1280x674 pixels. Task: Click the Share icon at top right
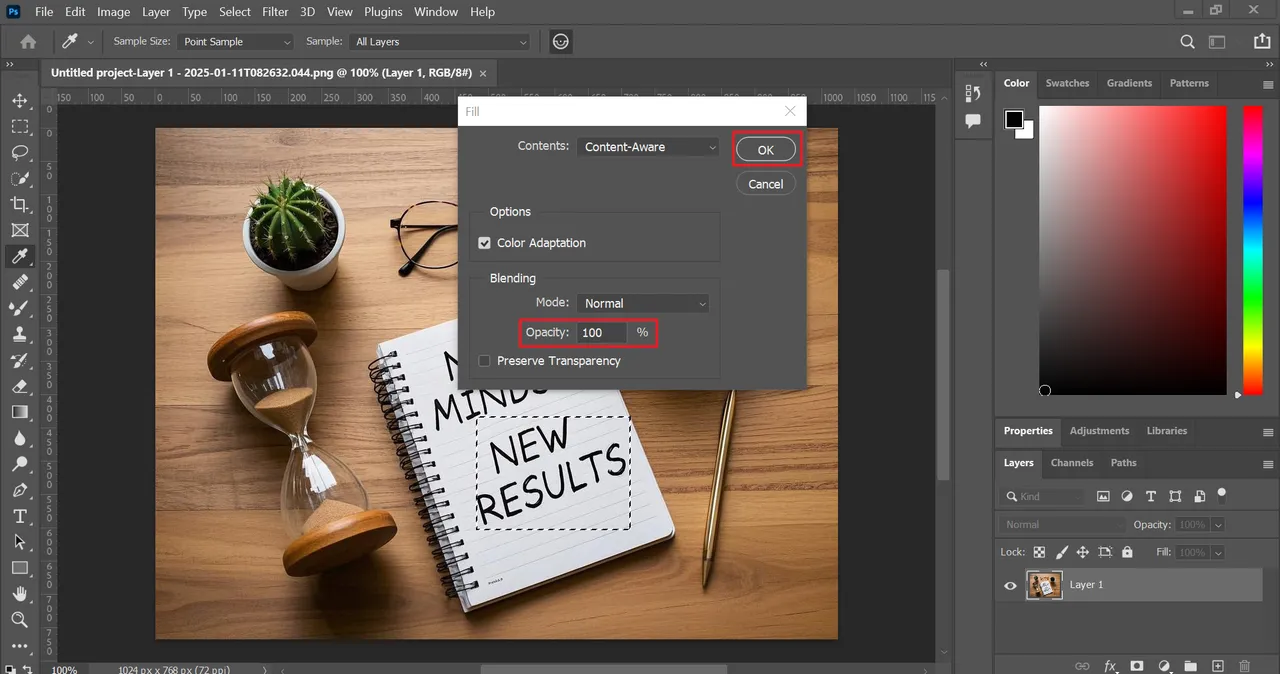point(1262,42)
